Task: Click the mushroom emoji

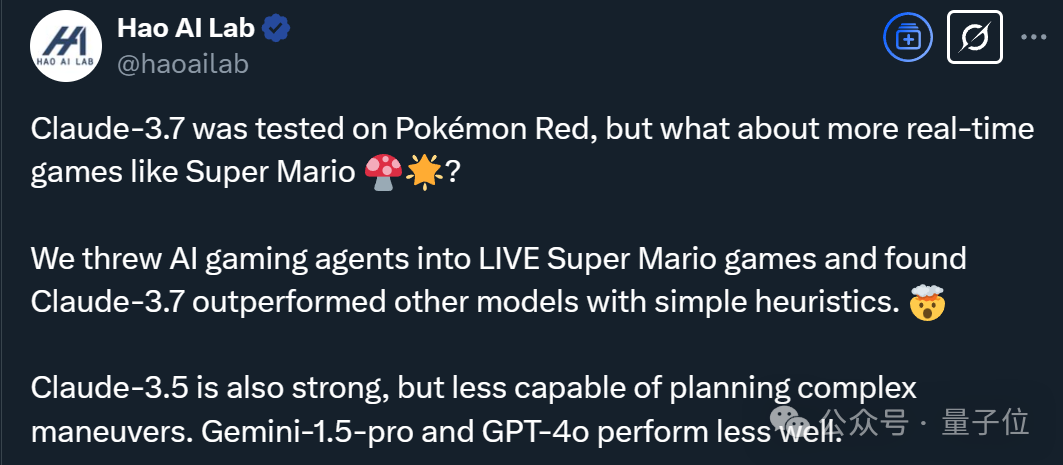Action: tap(384, 172)
